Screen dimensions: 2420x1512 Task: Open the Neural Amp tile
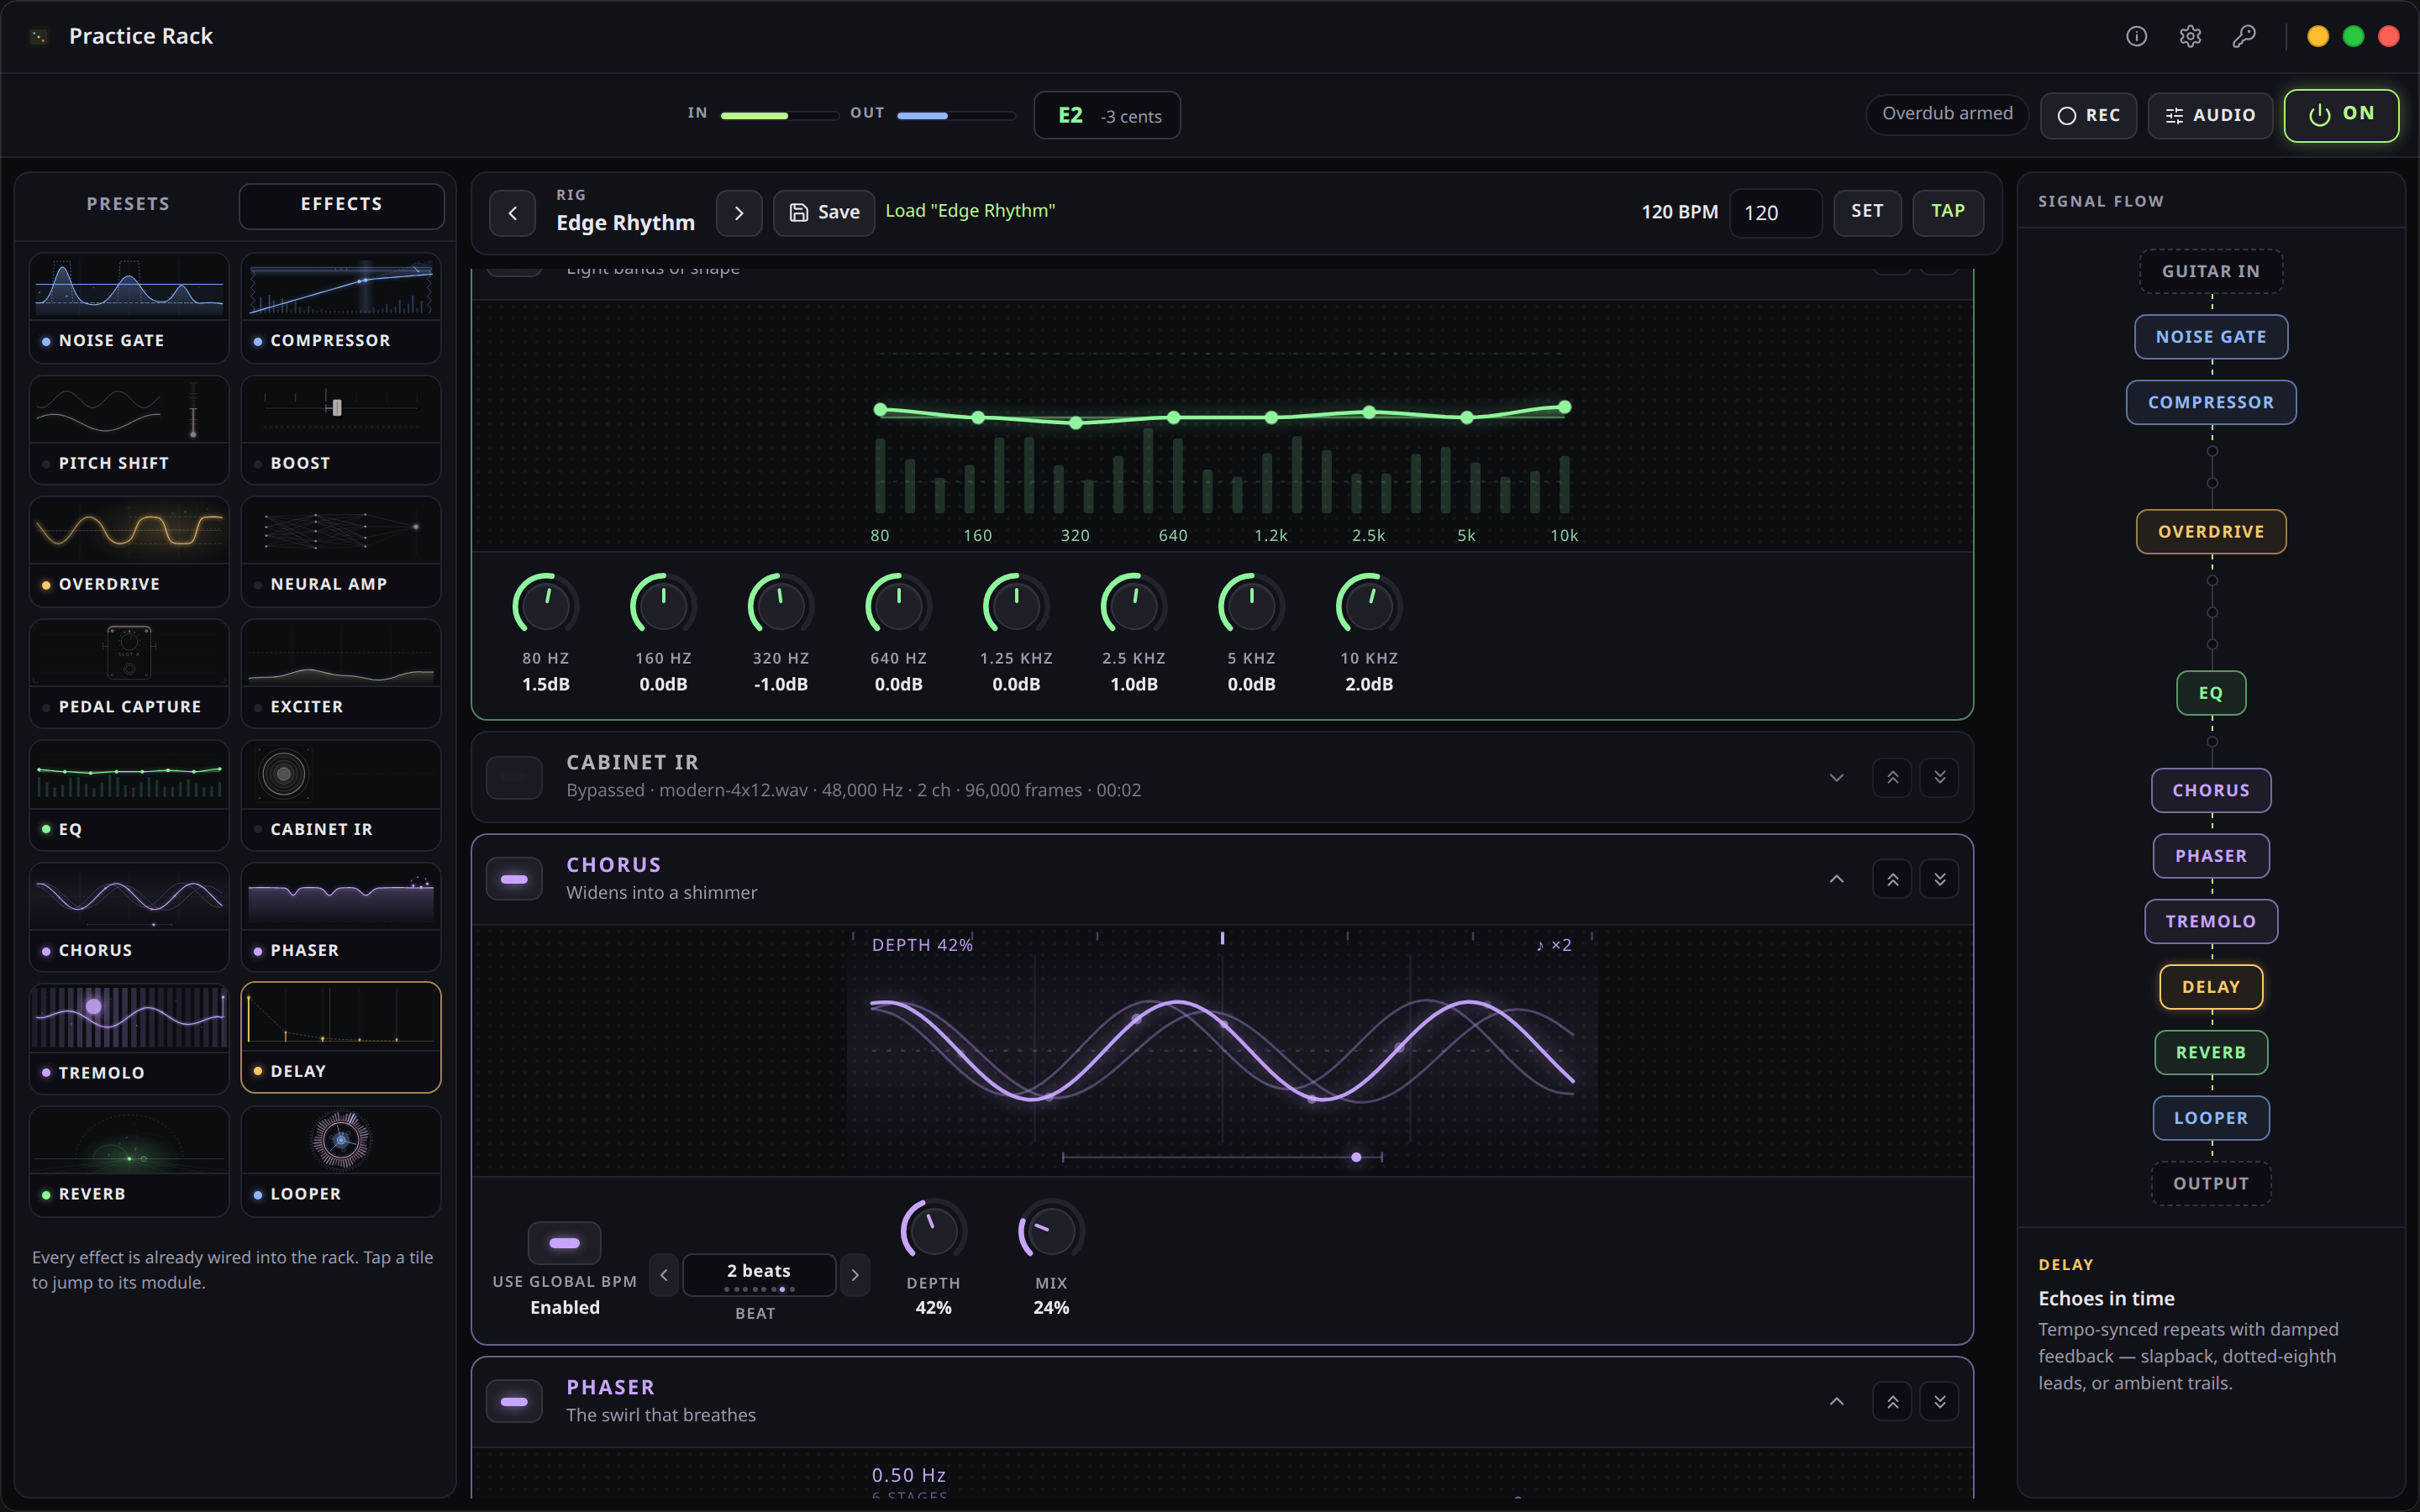(341, 552)
